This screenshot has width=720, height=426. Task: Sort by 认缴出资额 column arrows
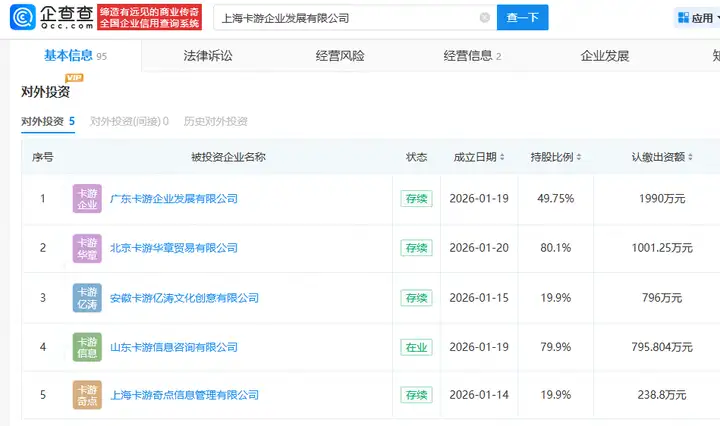[x=690, y=157]
